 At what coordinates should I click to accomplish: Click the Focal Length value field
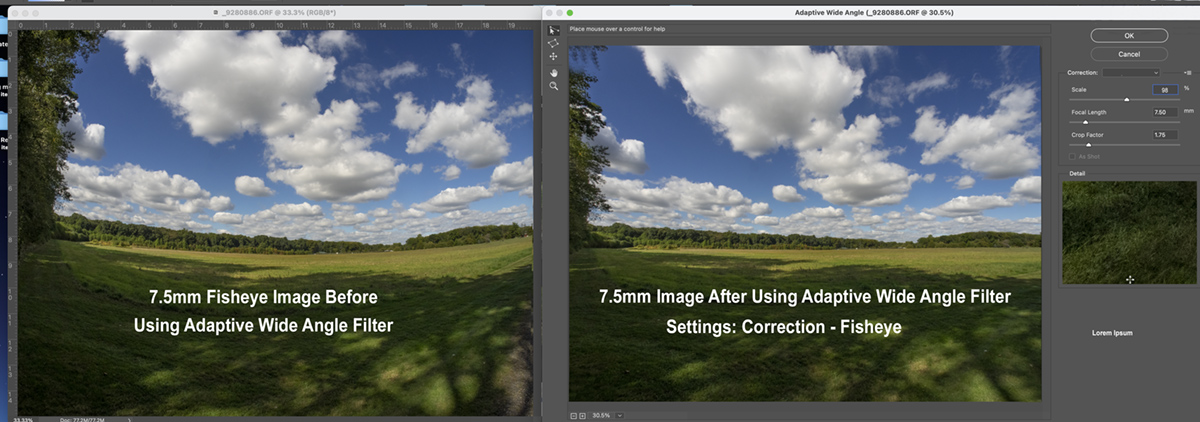click(1164, 112)
